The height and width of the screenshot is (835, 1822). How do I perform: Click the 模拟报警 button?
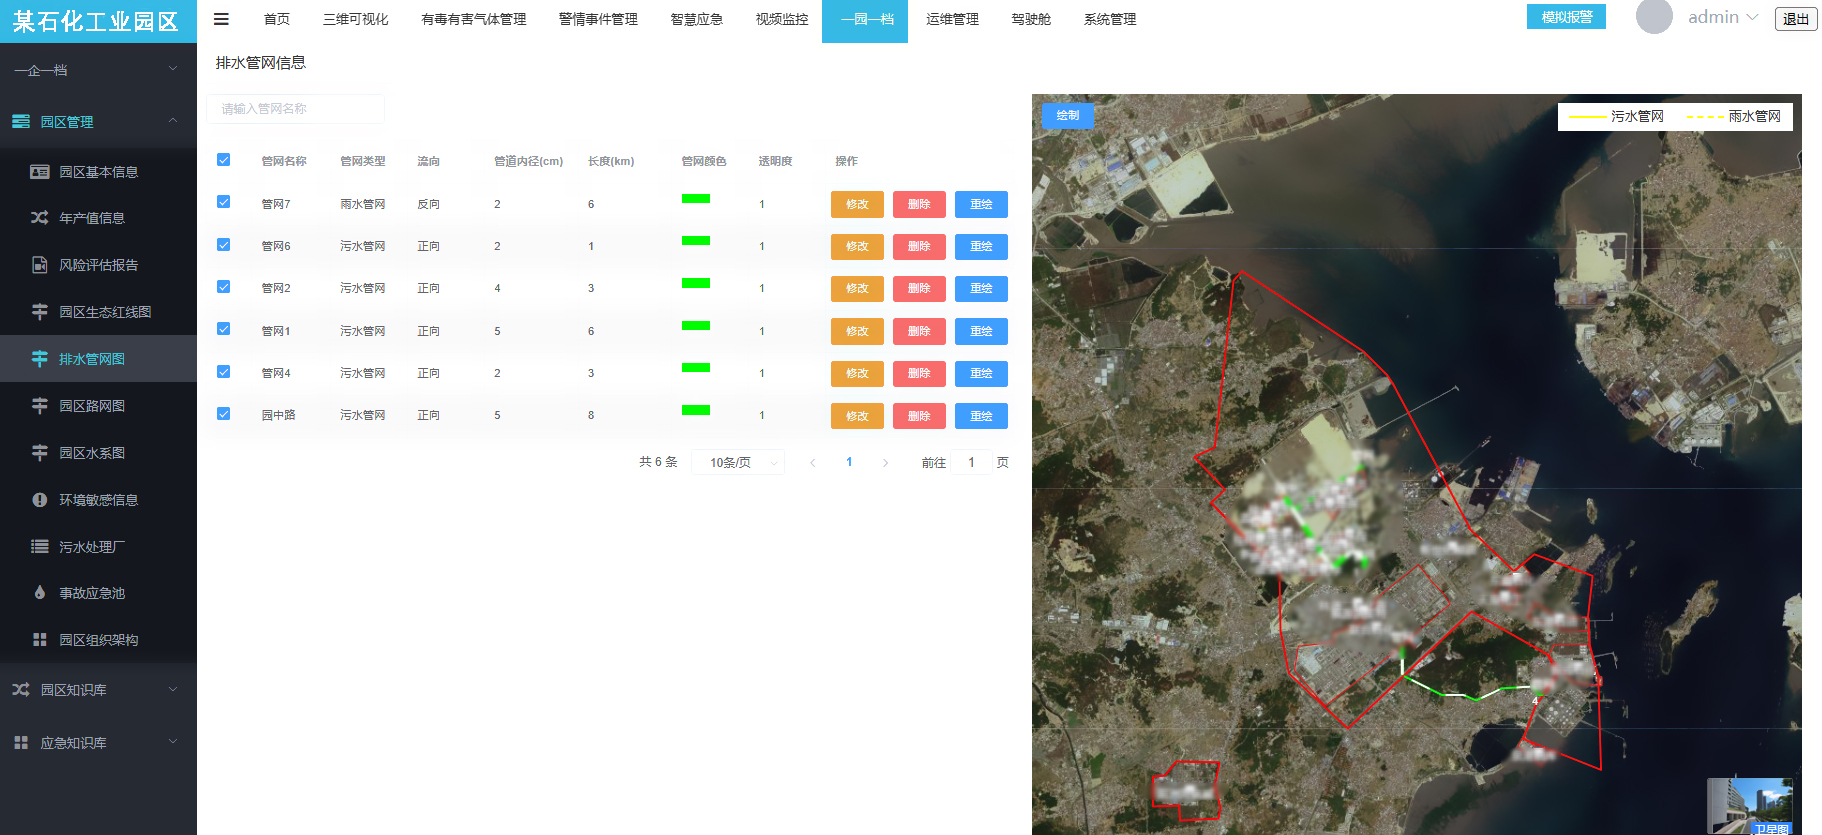coord(1566,17)
